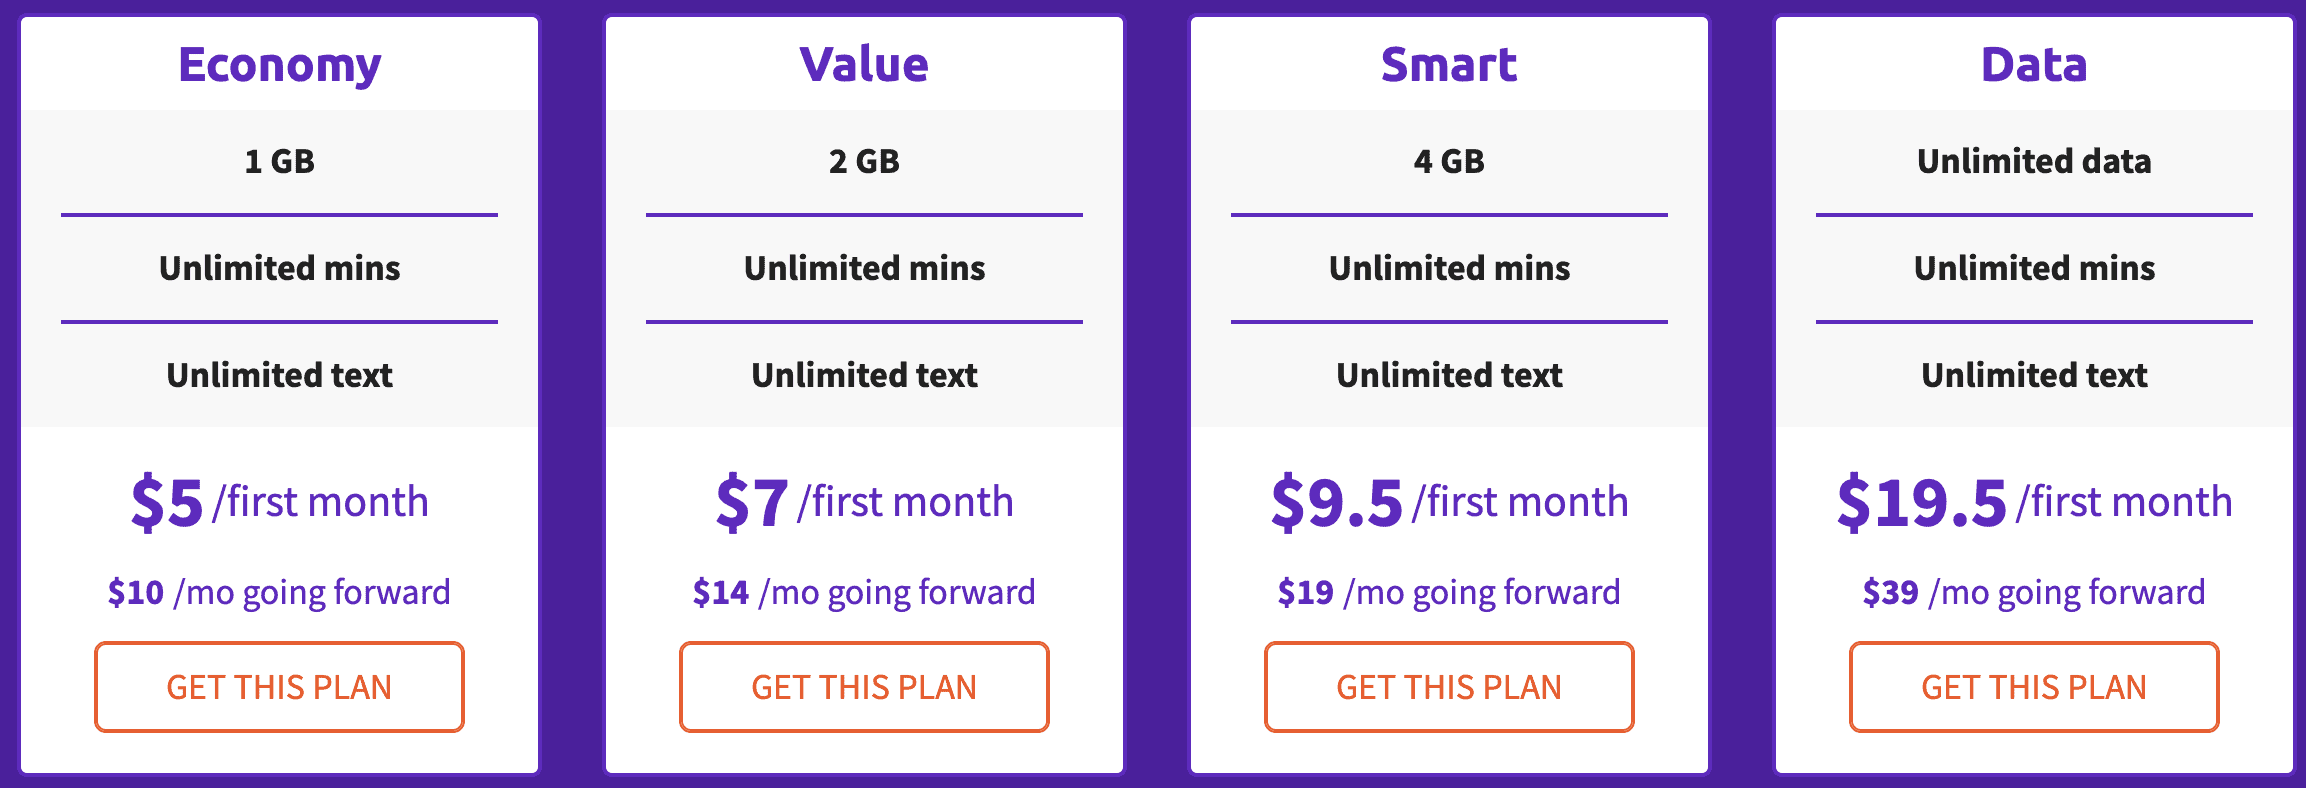Click the 2 GB data allowance label

864,160
